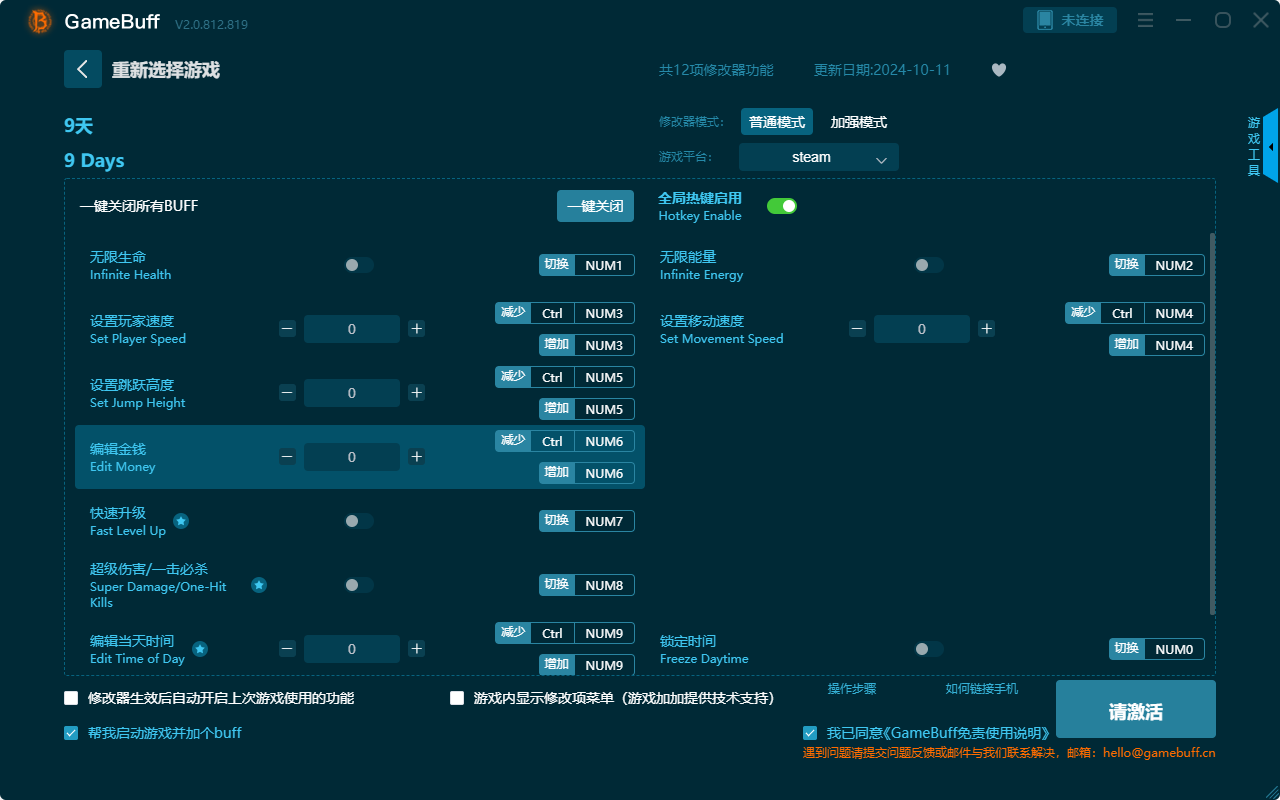Click the back arrow beside 重新选择游戏

click(83, 68)
